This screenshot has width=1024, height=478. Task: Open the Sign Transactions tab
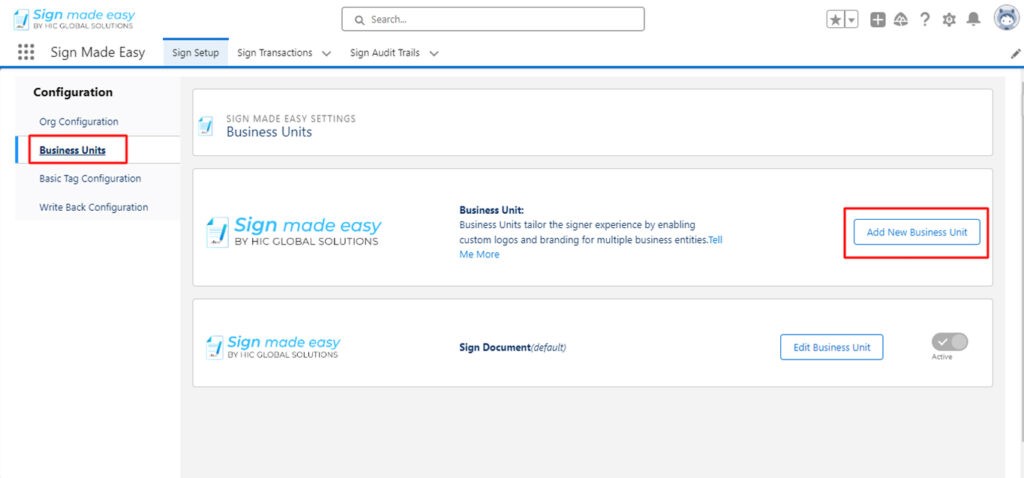tap(275, 53)
